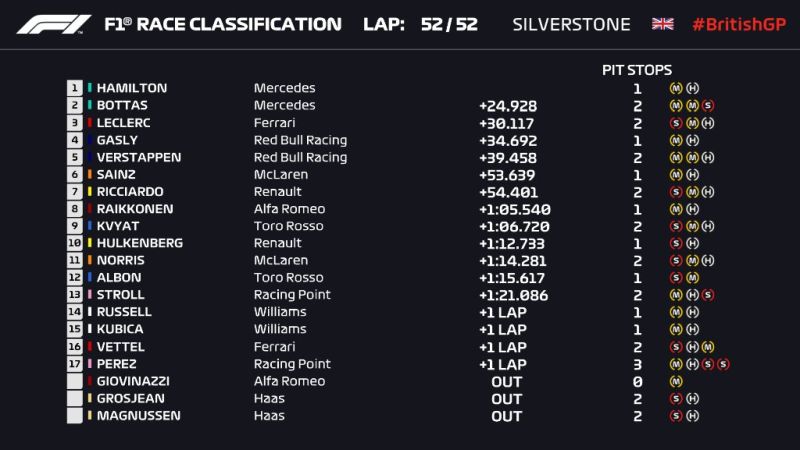Click the #BritishGP hashtag
This screenshot has height=450, width=800.
coord(738,24)
